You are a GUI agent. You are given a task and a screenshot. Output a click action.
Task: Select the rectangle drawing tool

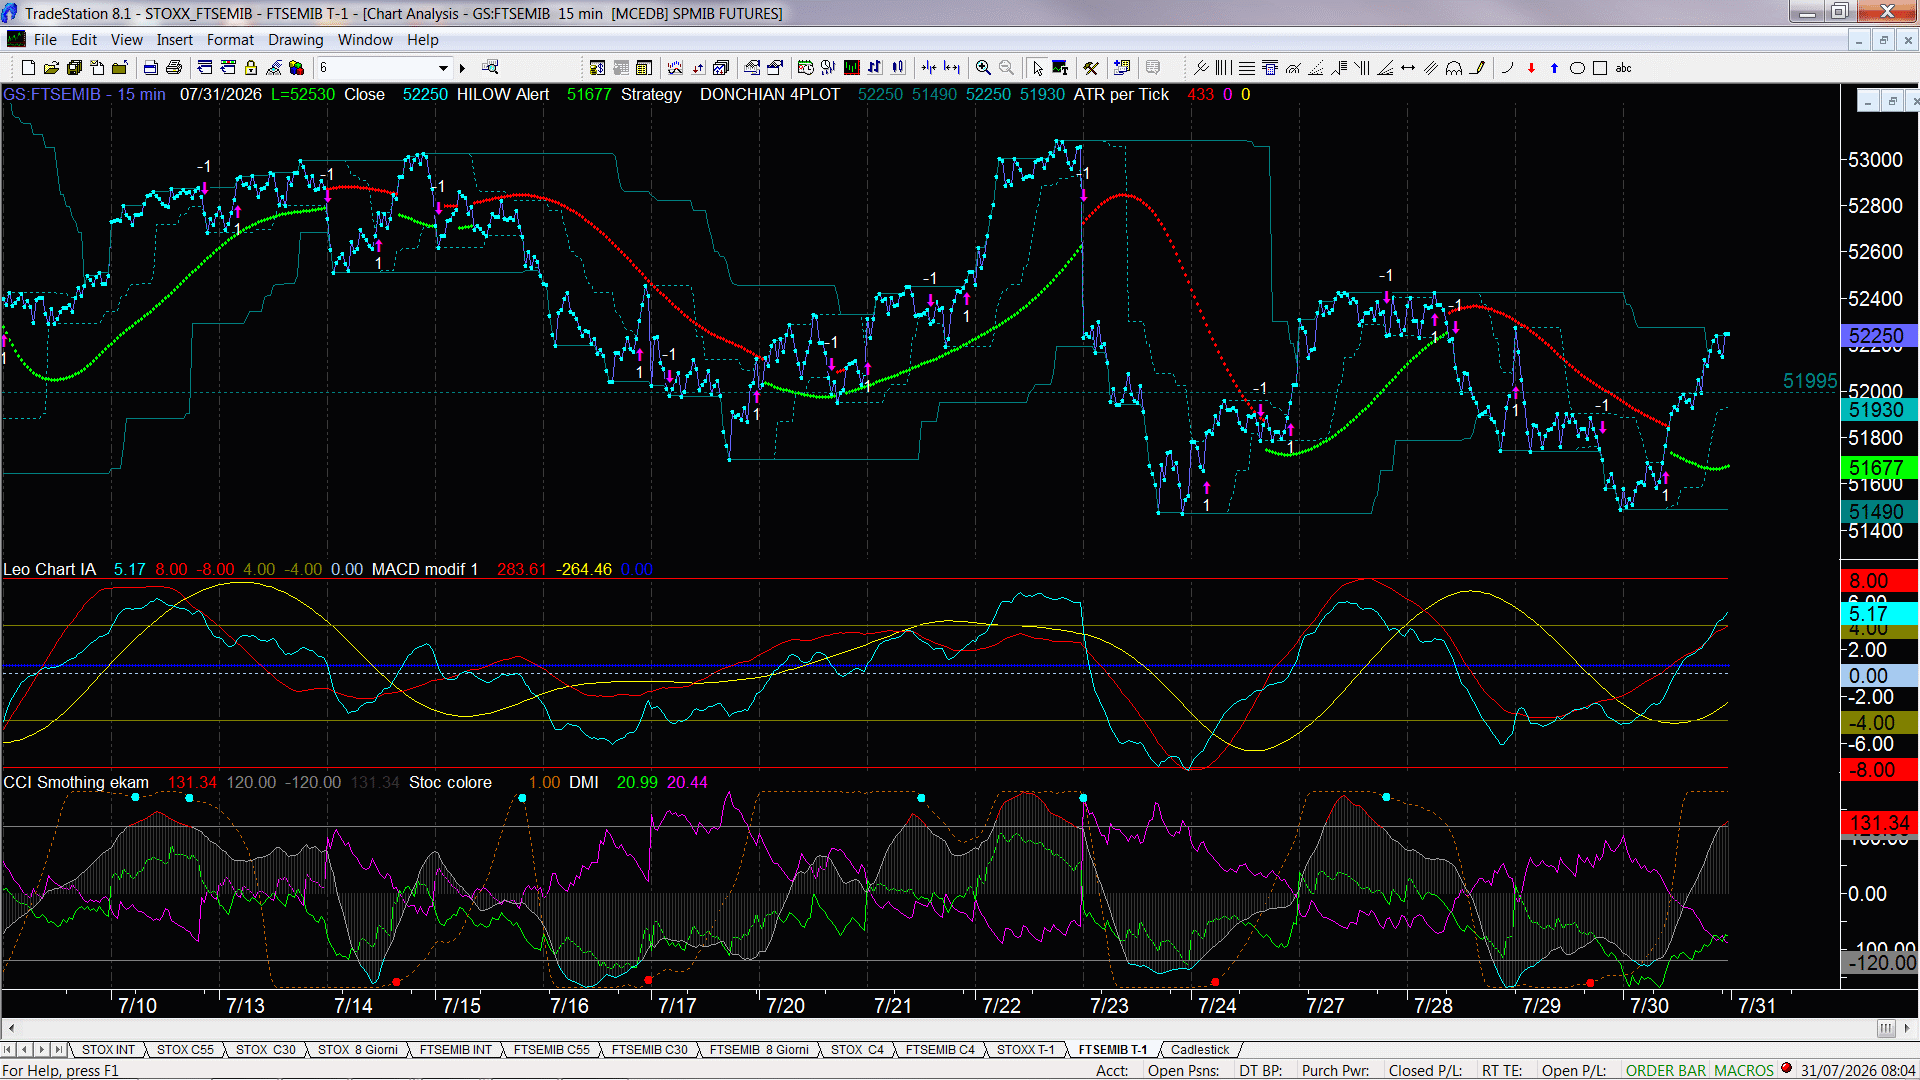click(x=1600, y=68)
